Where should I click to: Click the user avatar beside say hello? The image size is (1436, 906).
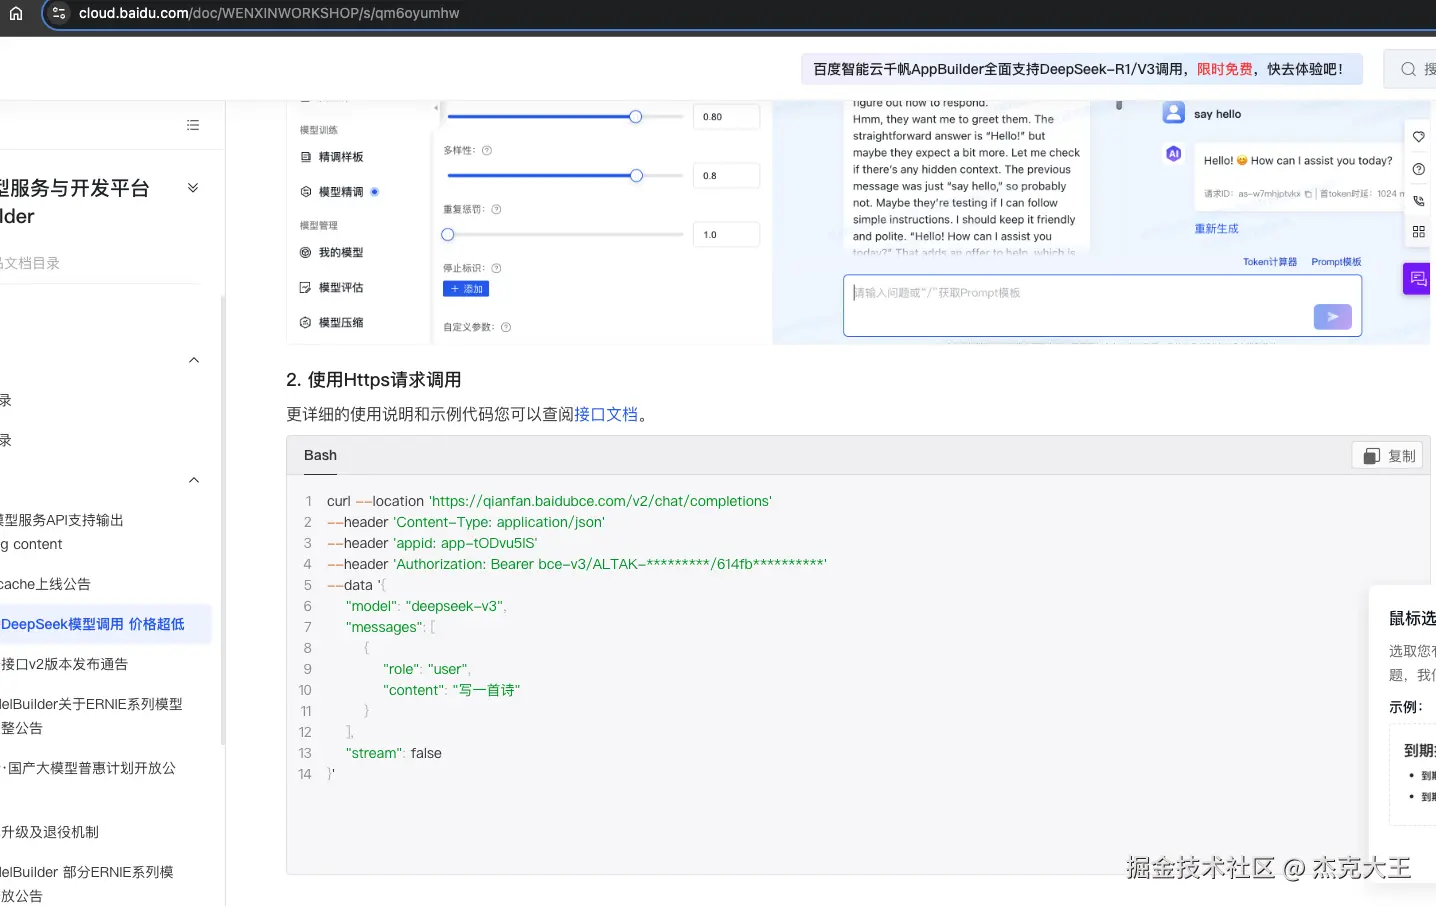(1174, 113)
